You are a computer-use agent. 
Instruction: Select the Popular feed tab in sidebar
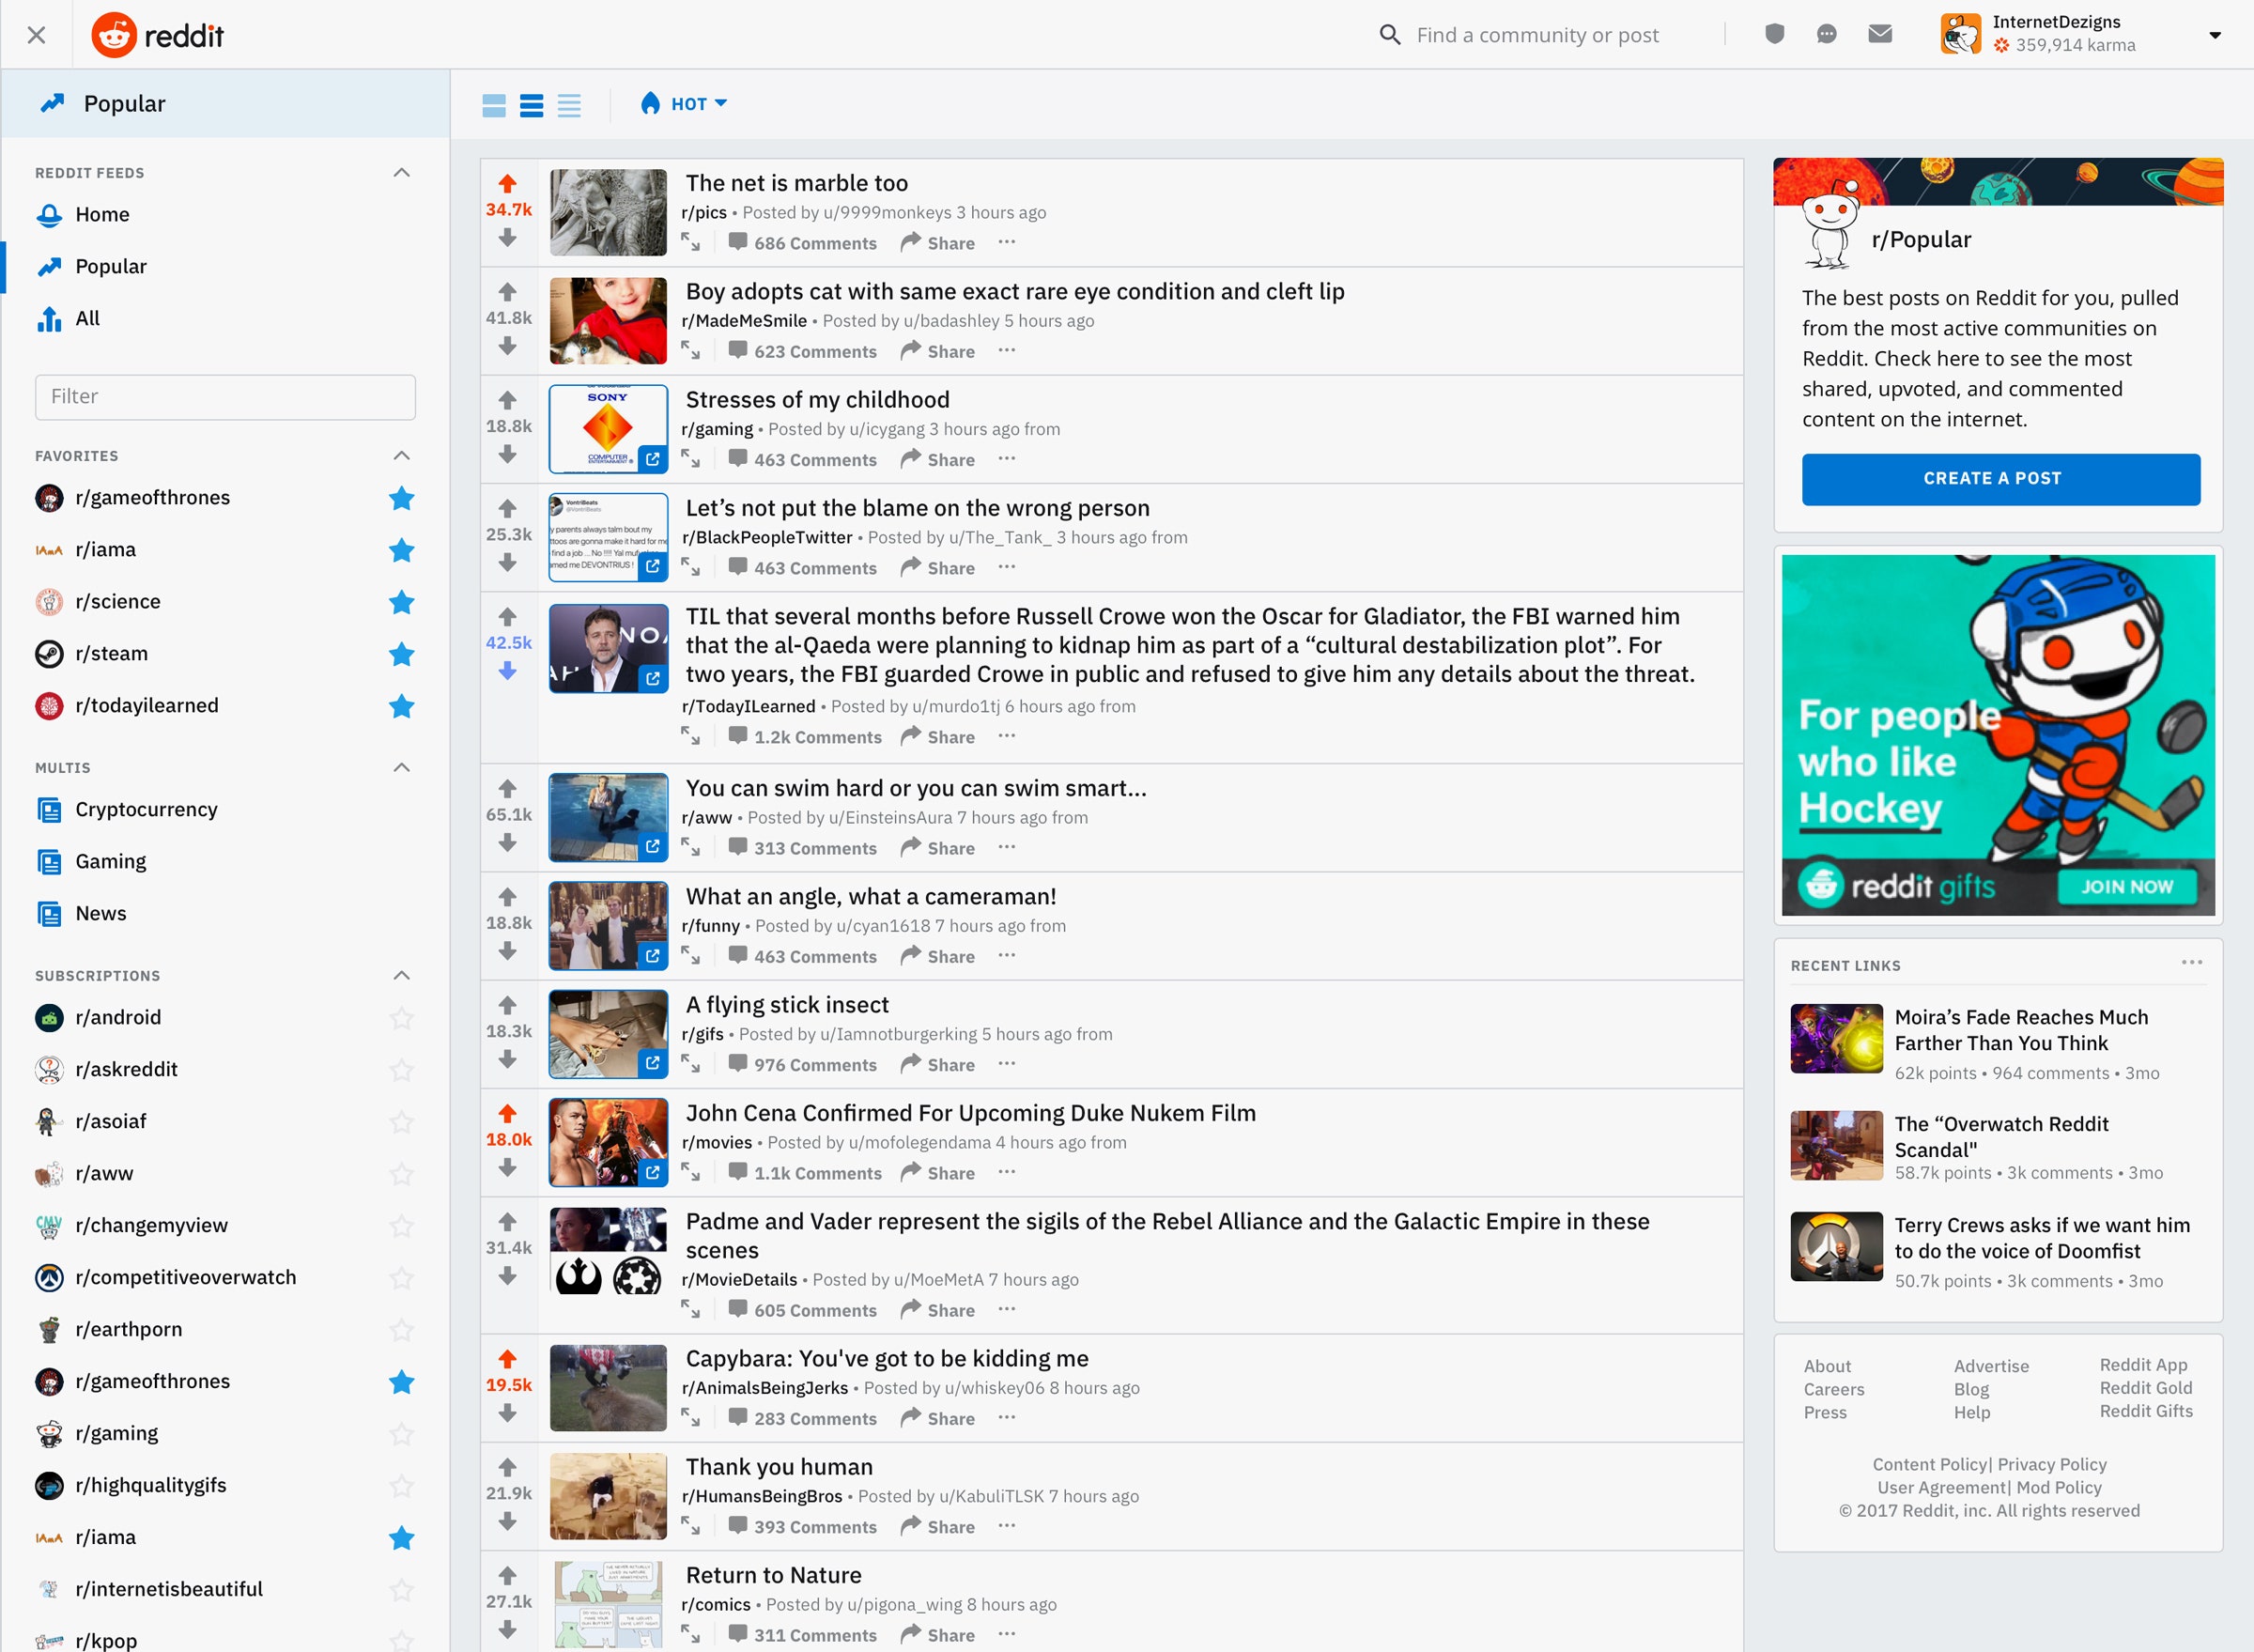pyautogui.click(x=109, y=266)
